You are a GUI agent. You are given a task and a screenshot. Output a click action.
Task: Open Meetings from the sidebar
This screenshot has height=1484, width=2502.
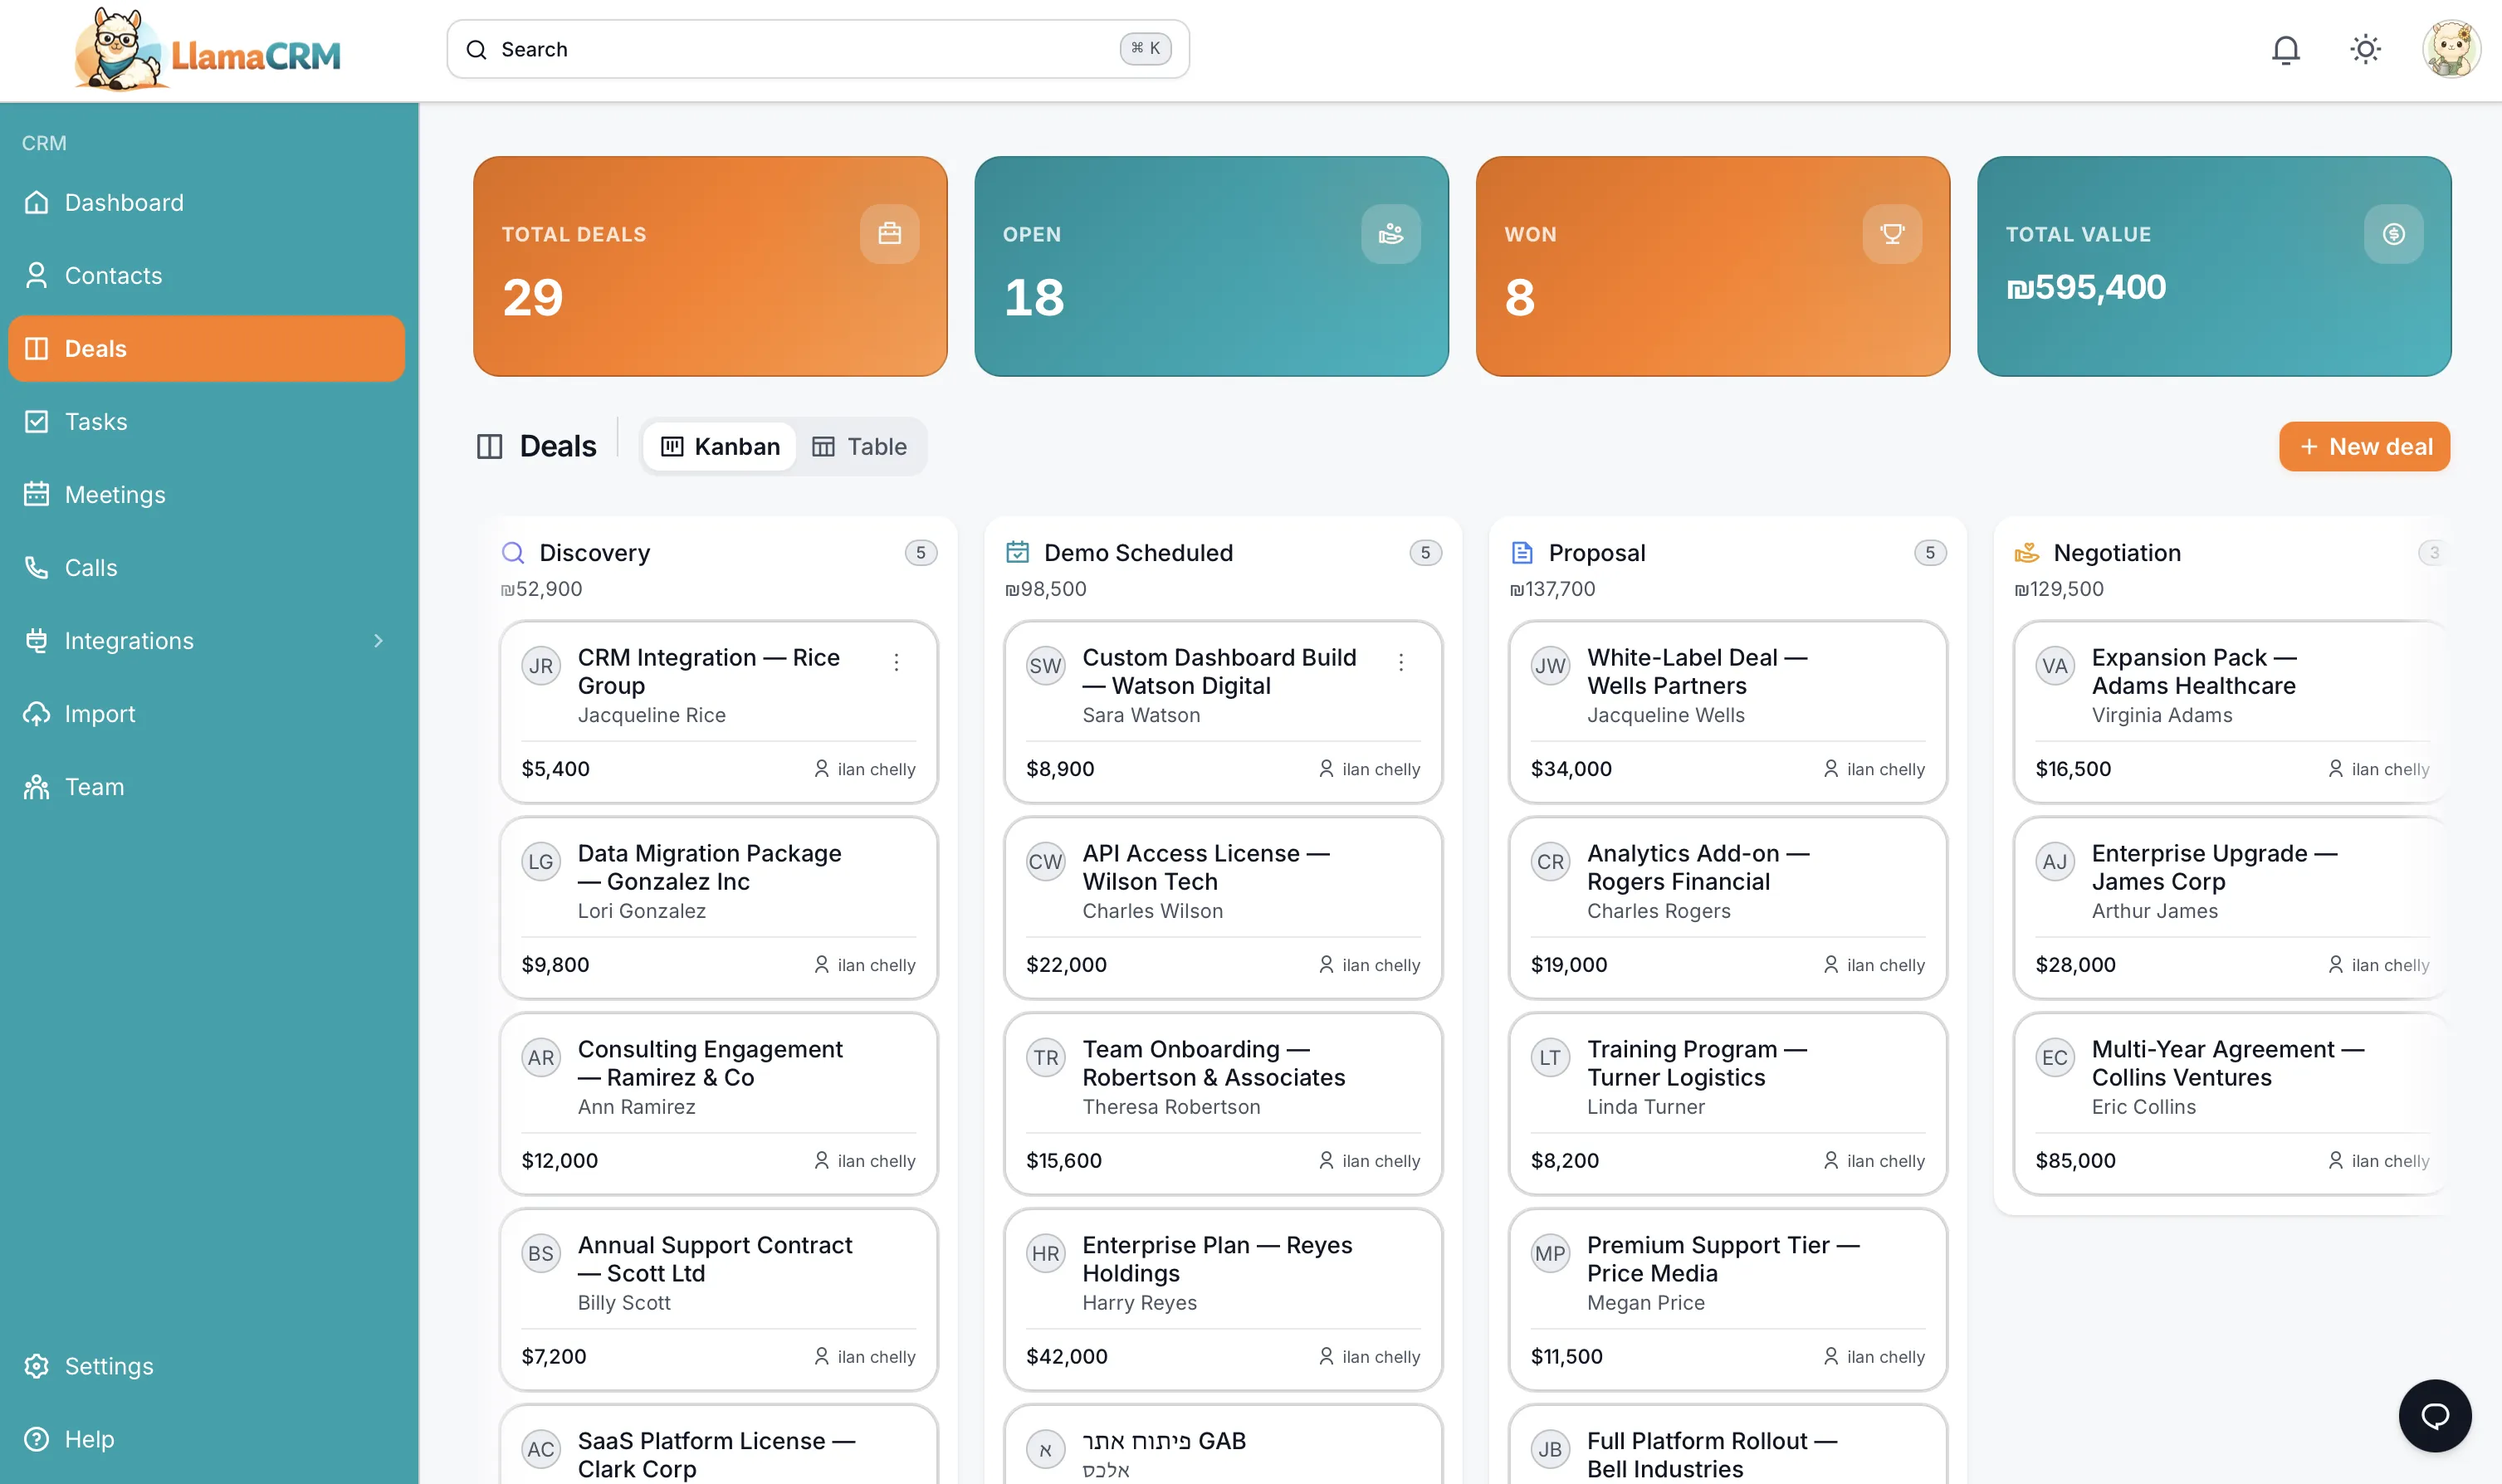tap(115, 495)
